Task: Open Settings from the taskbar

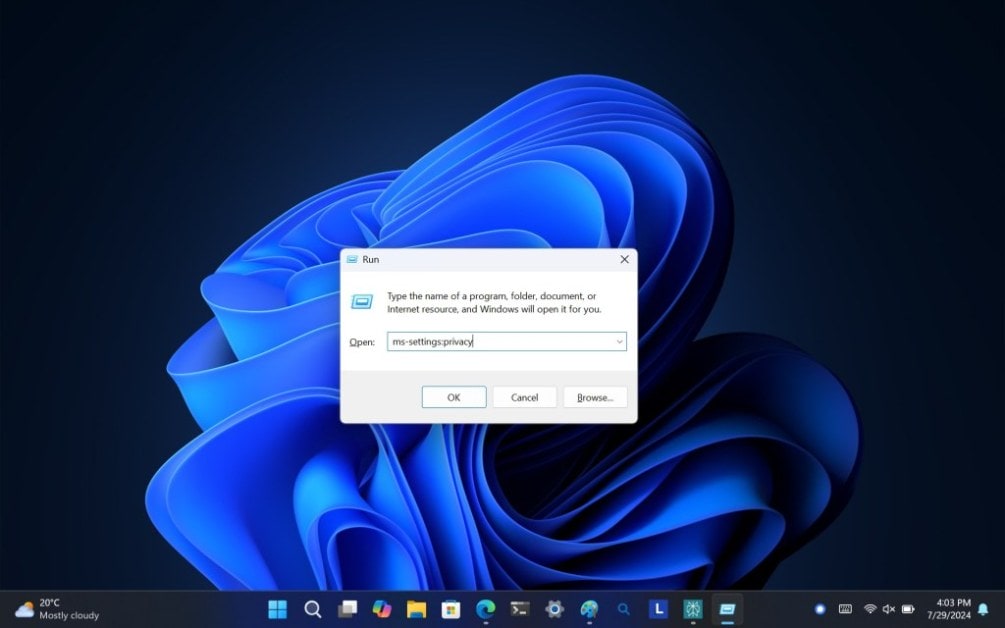Action: 554,609
